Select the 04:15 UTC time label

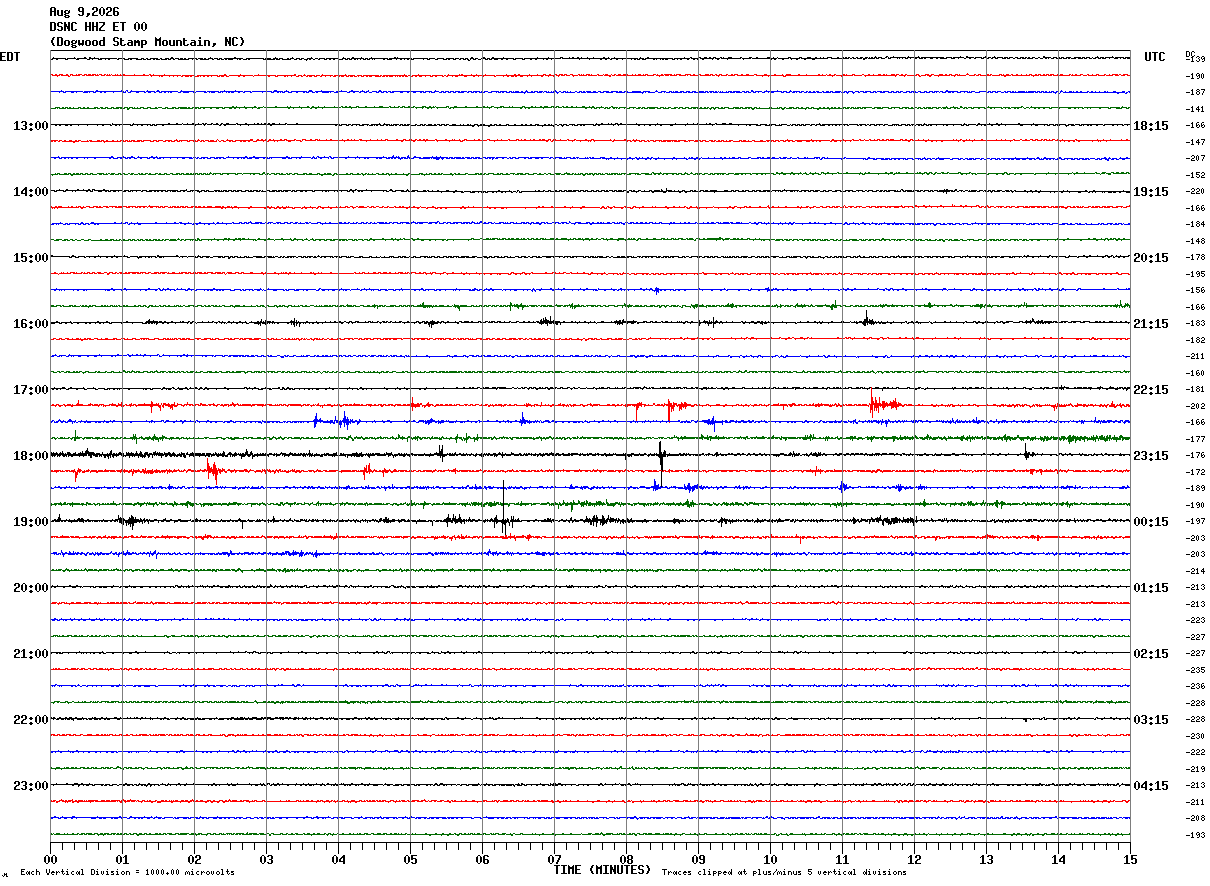[1151, 785]
